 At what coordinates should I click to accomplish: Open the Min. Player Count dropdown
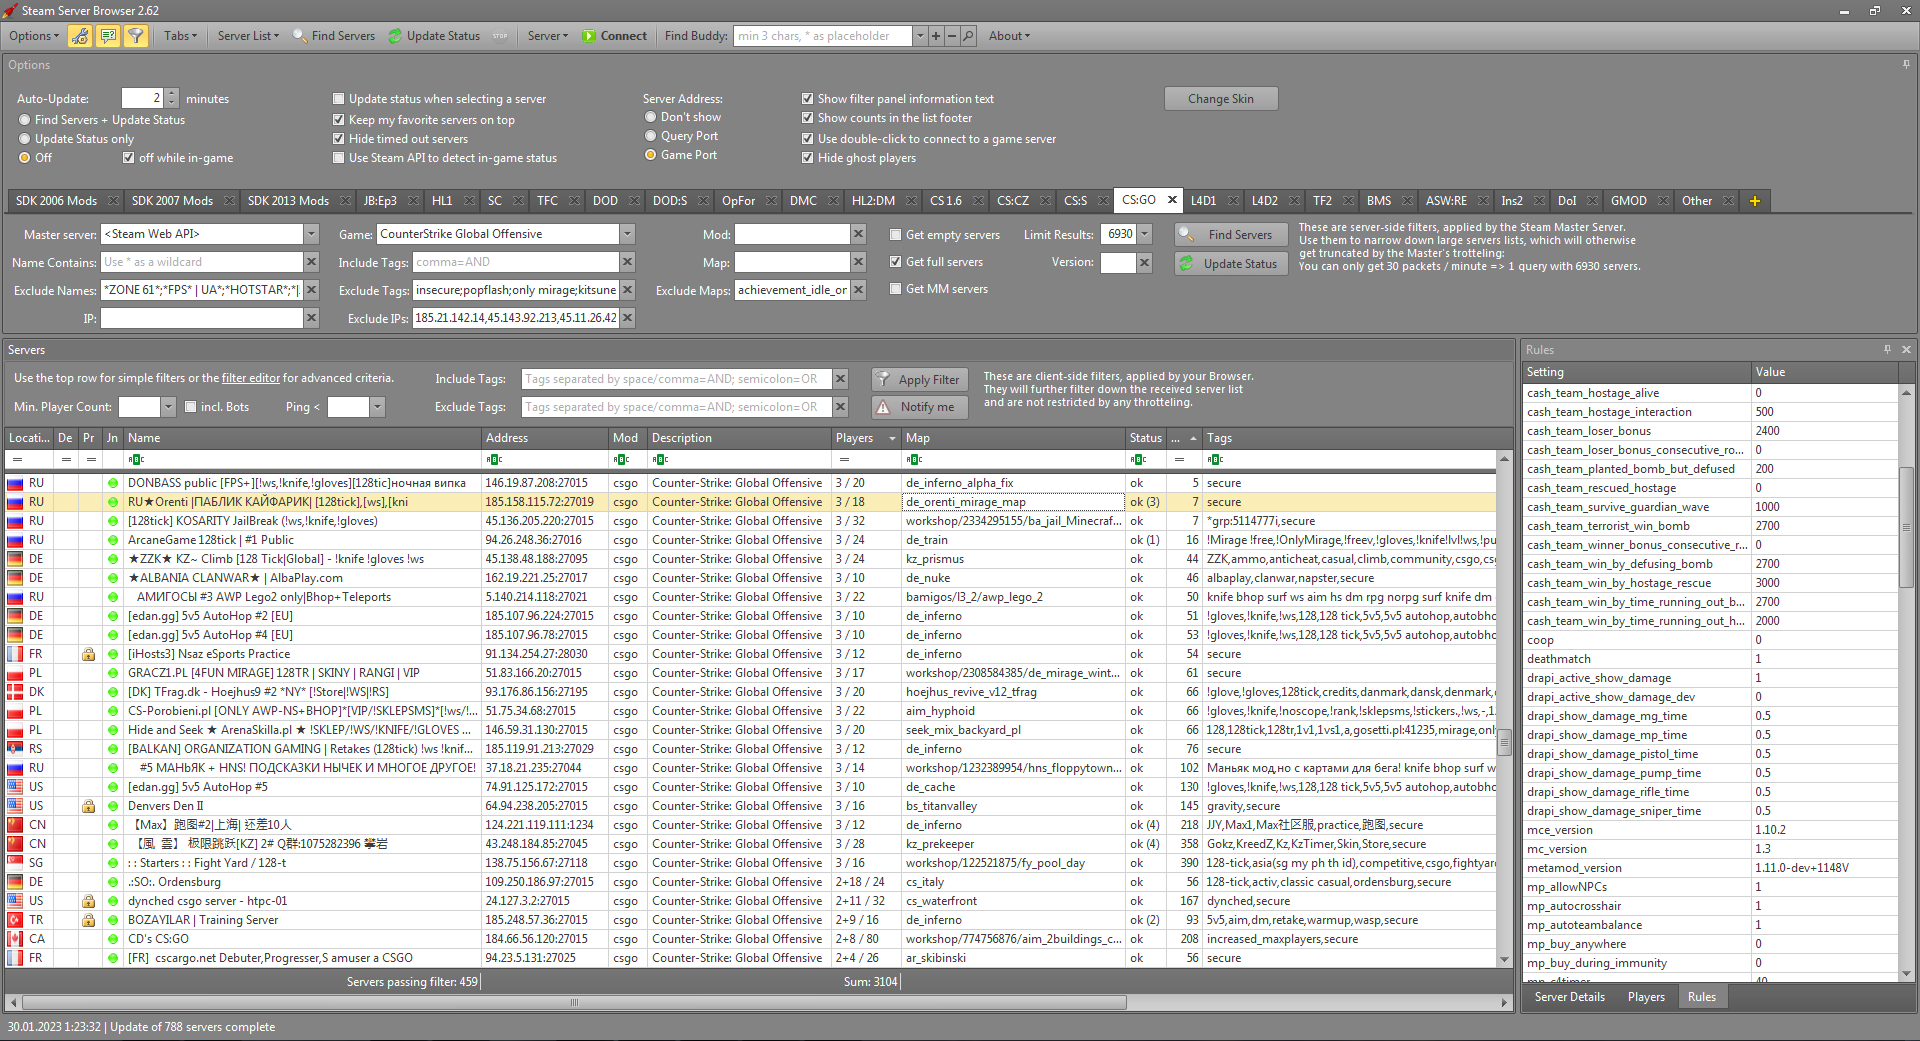(168, 407)
